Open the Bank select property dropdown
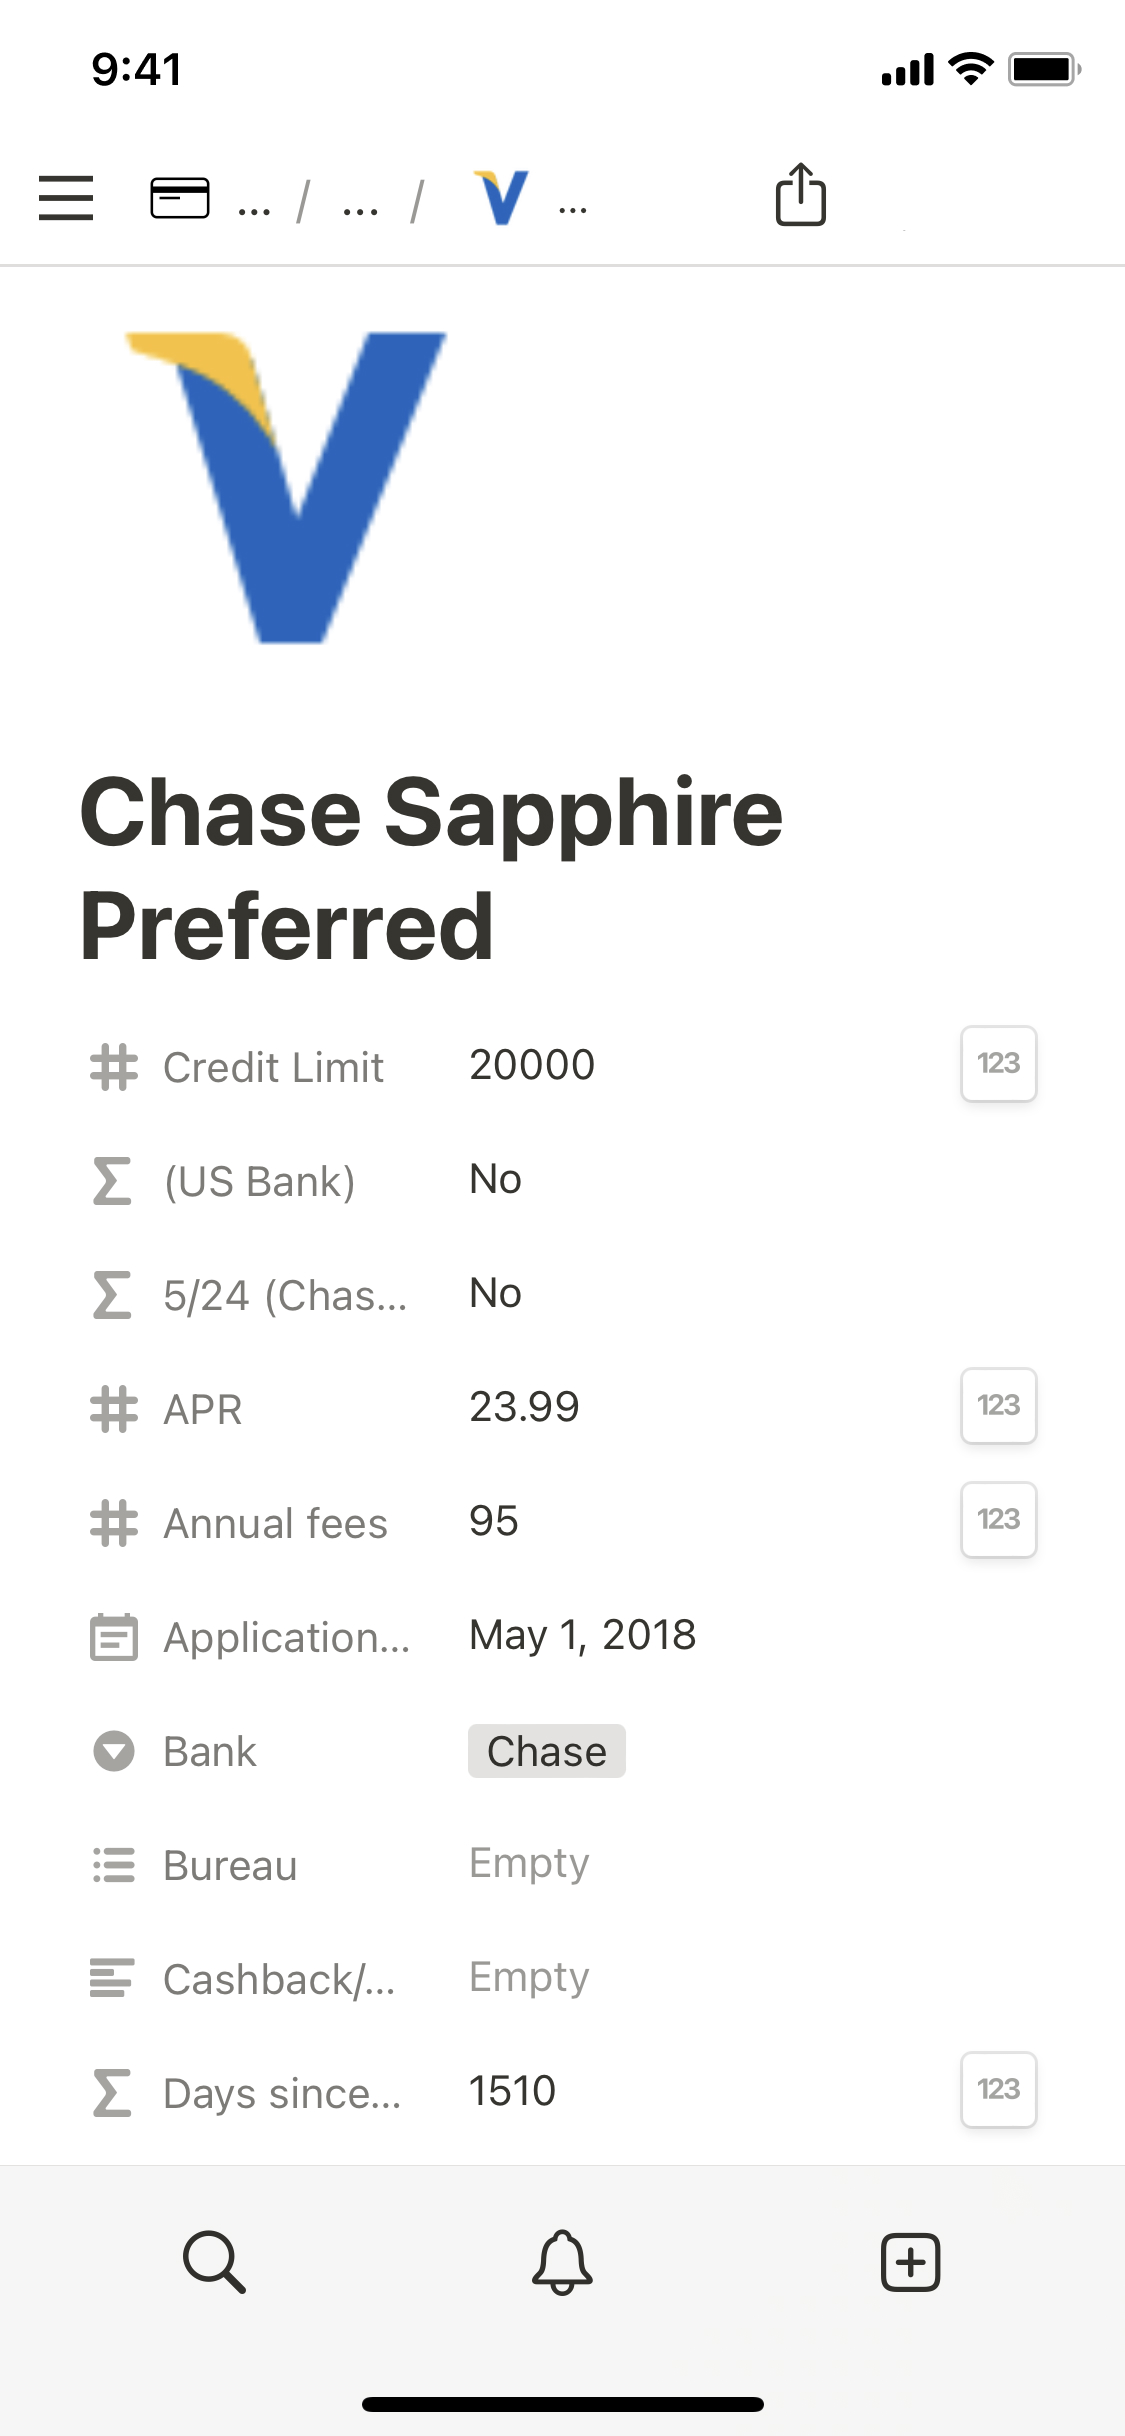 [x=210, y=1752]
